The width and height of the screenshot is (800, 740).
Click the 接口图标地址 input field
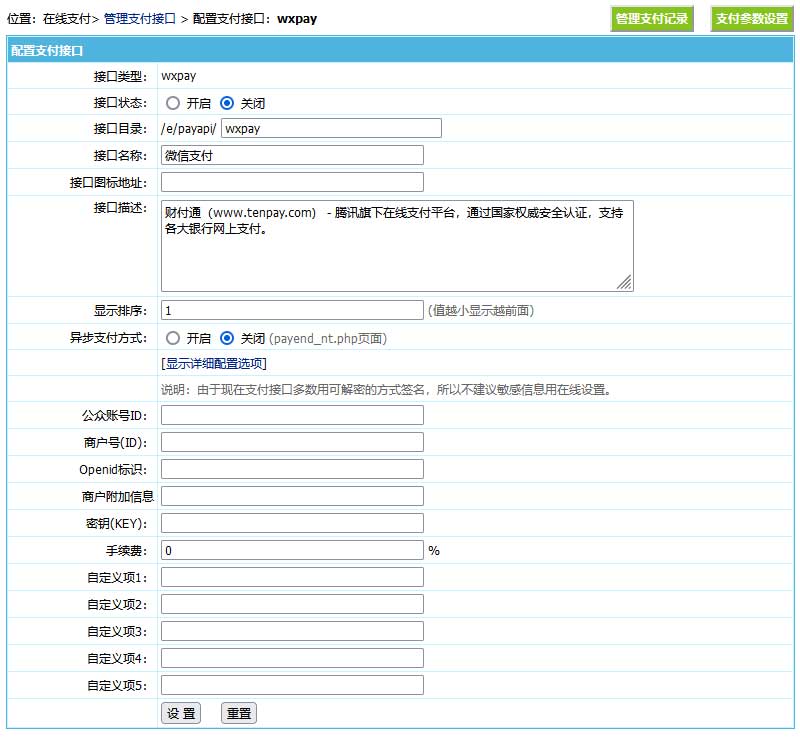[x=292, y=182]
